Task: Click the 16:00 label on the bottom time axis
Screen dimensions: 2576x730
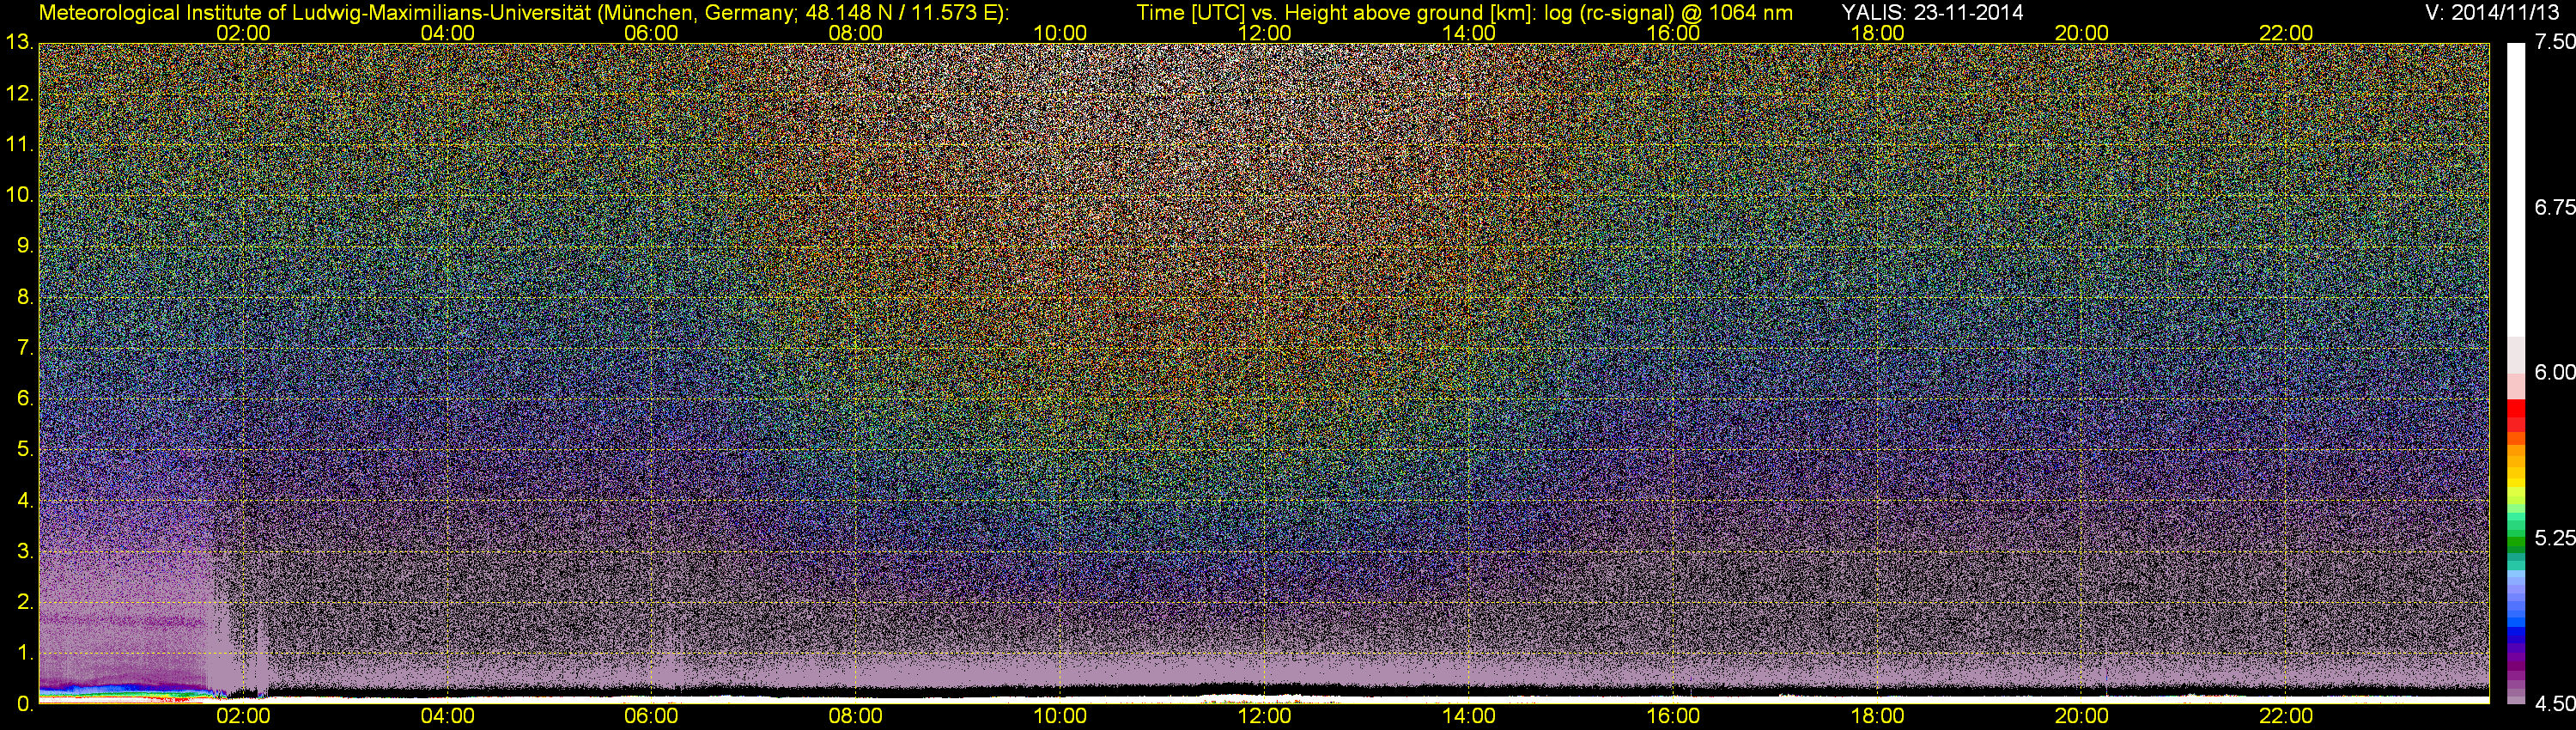Action: (1673, 716)
